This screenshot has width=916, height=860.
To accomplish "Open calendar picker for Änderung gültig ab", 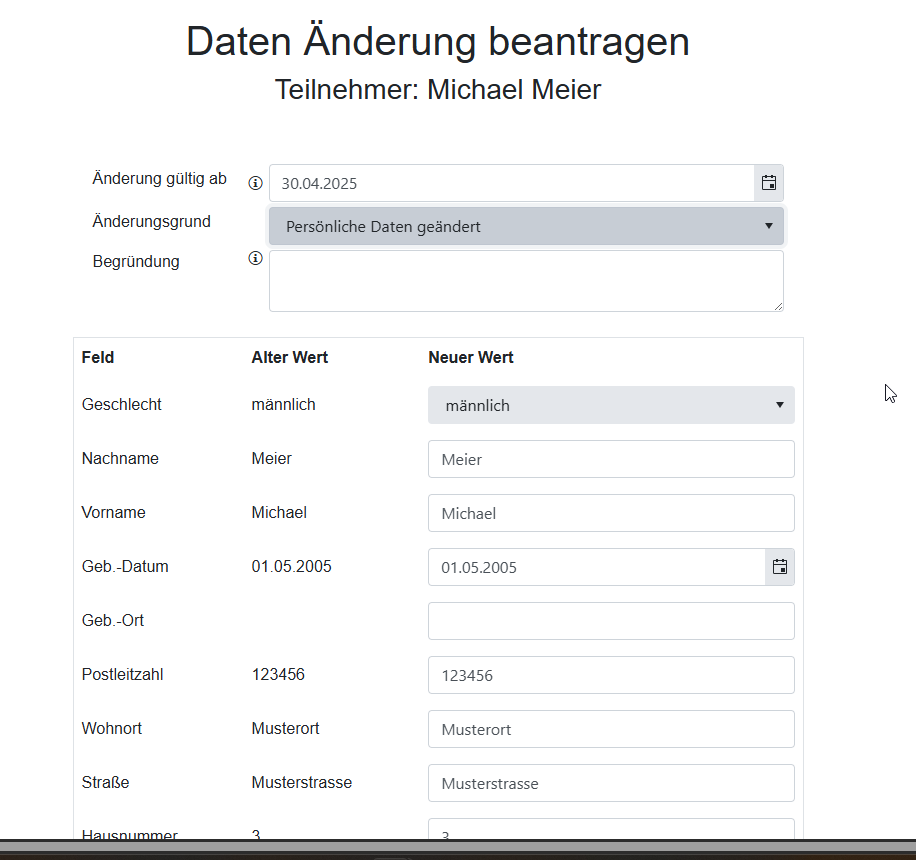I will 769,183.
